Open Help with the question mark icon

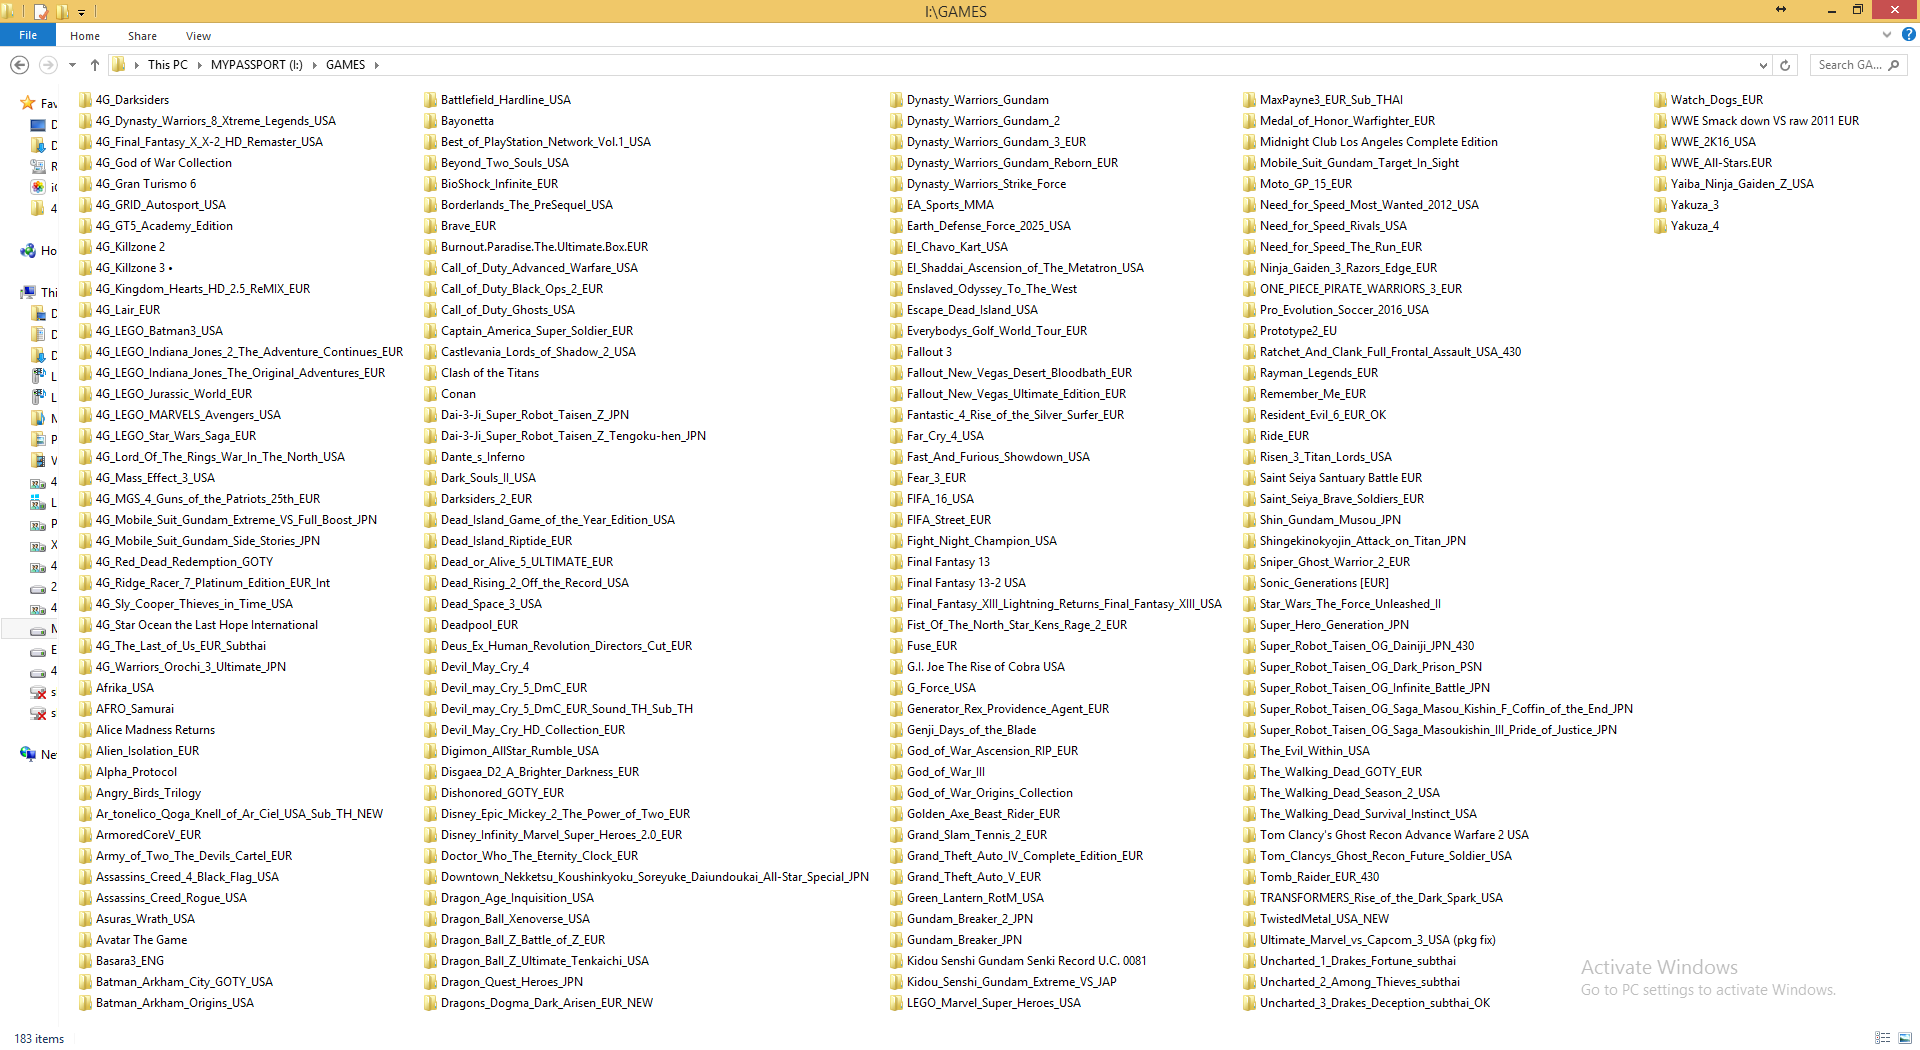(x=1908, y=35)
